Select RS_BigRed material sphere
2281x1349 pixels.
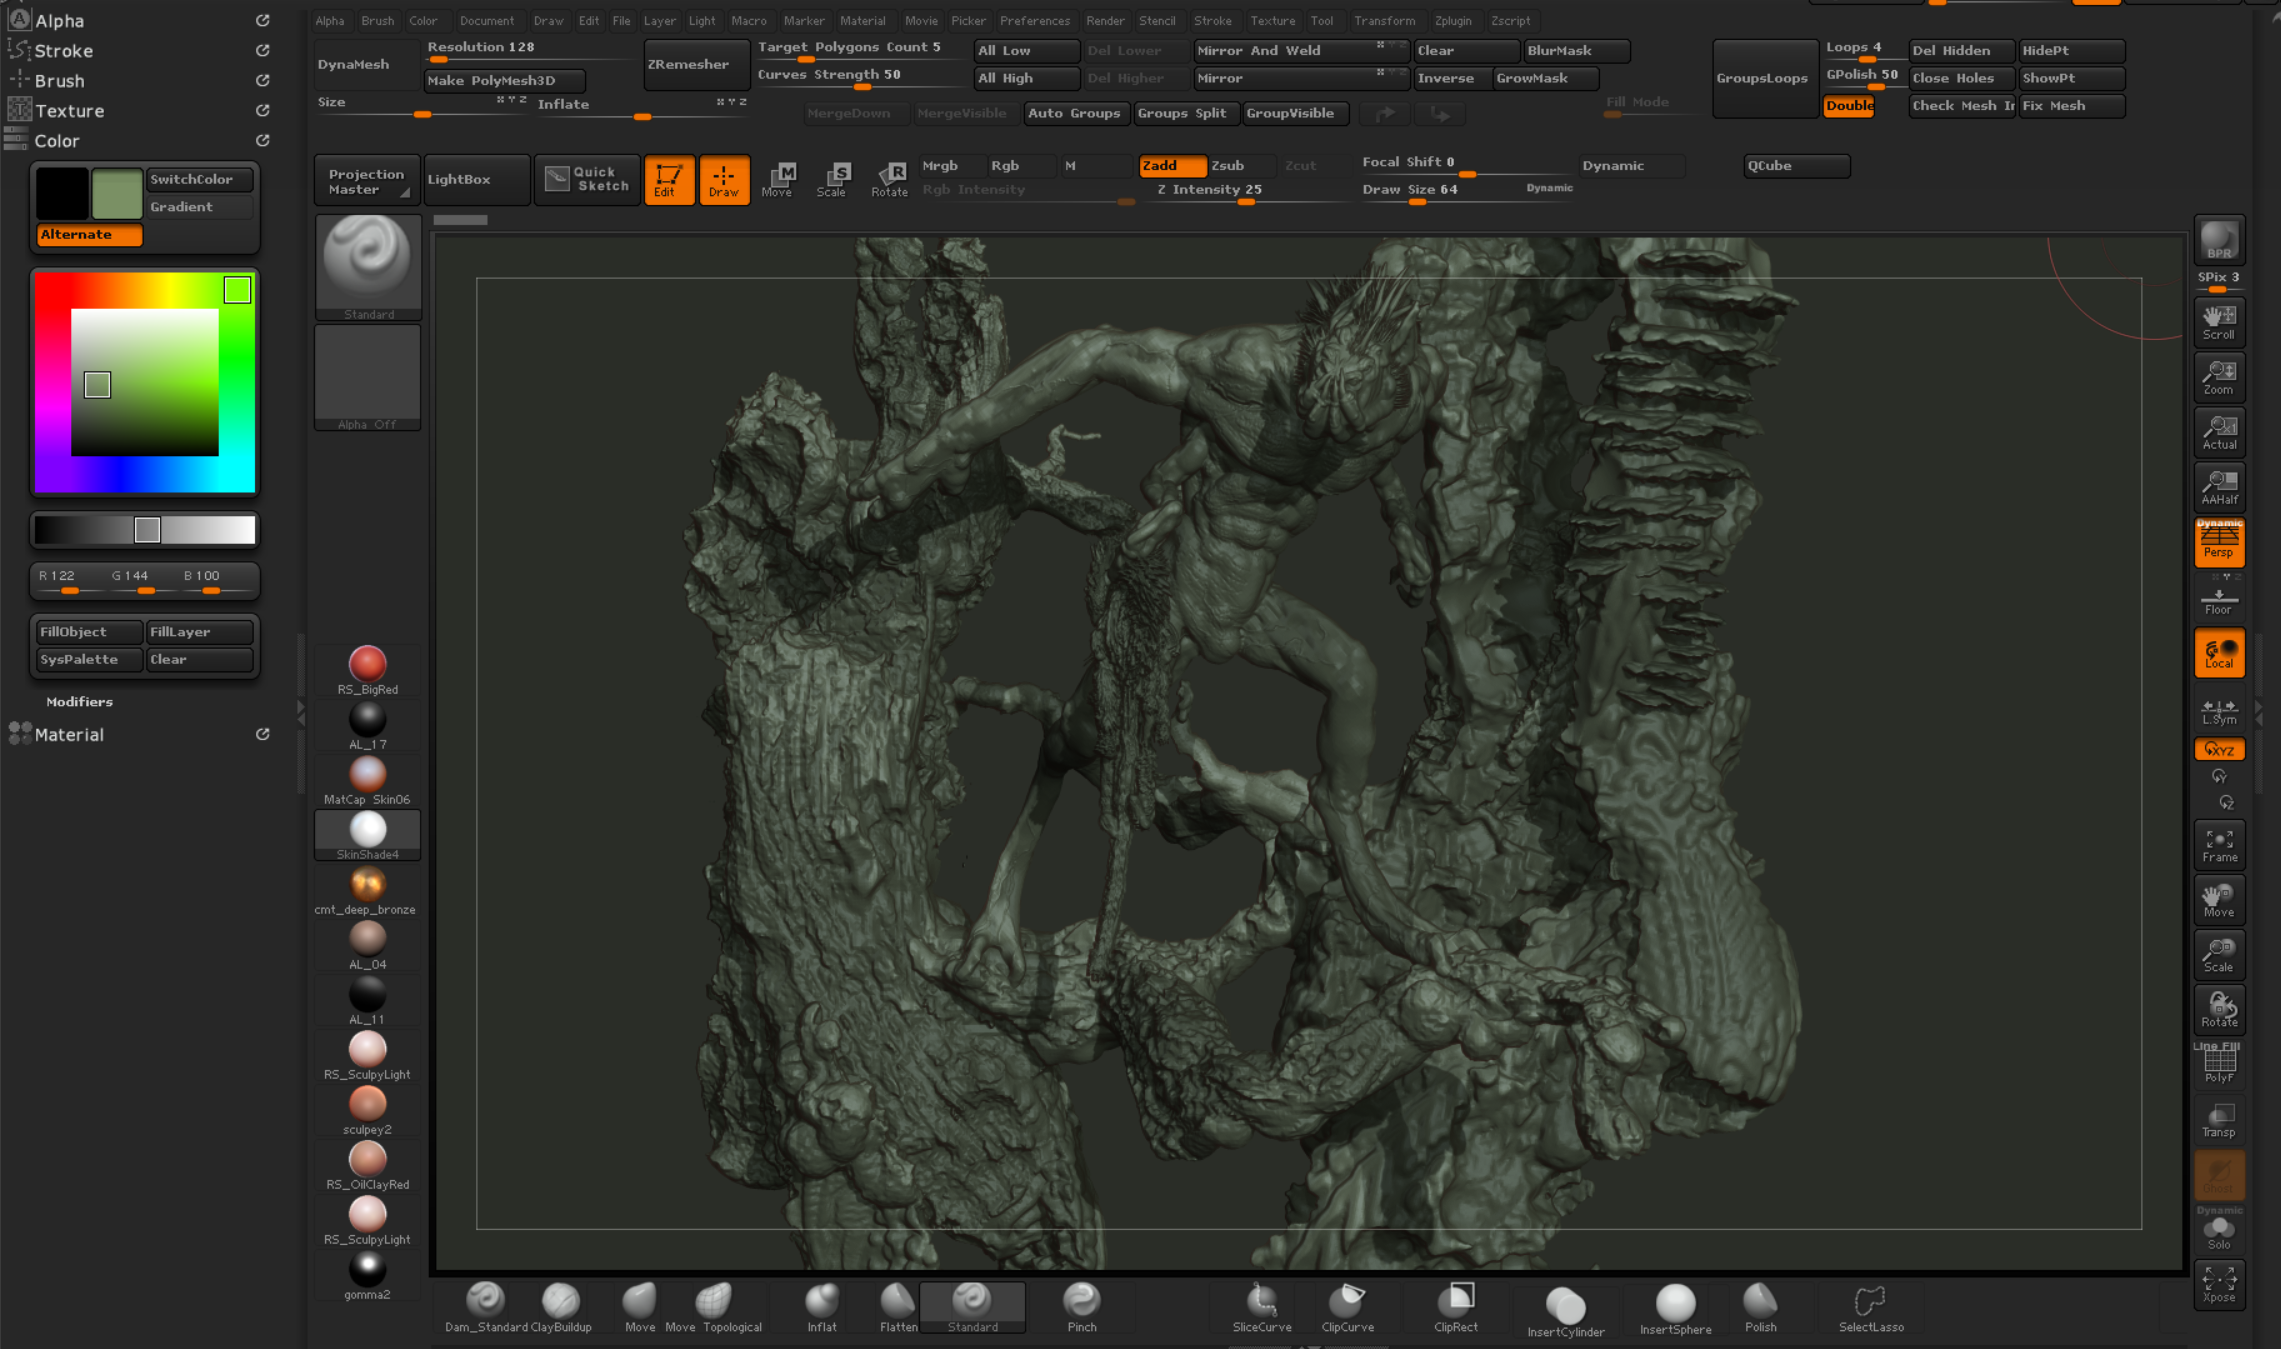(367, 664)
